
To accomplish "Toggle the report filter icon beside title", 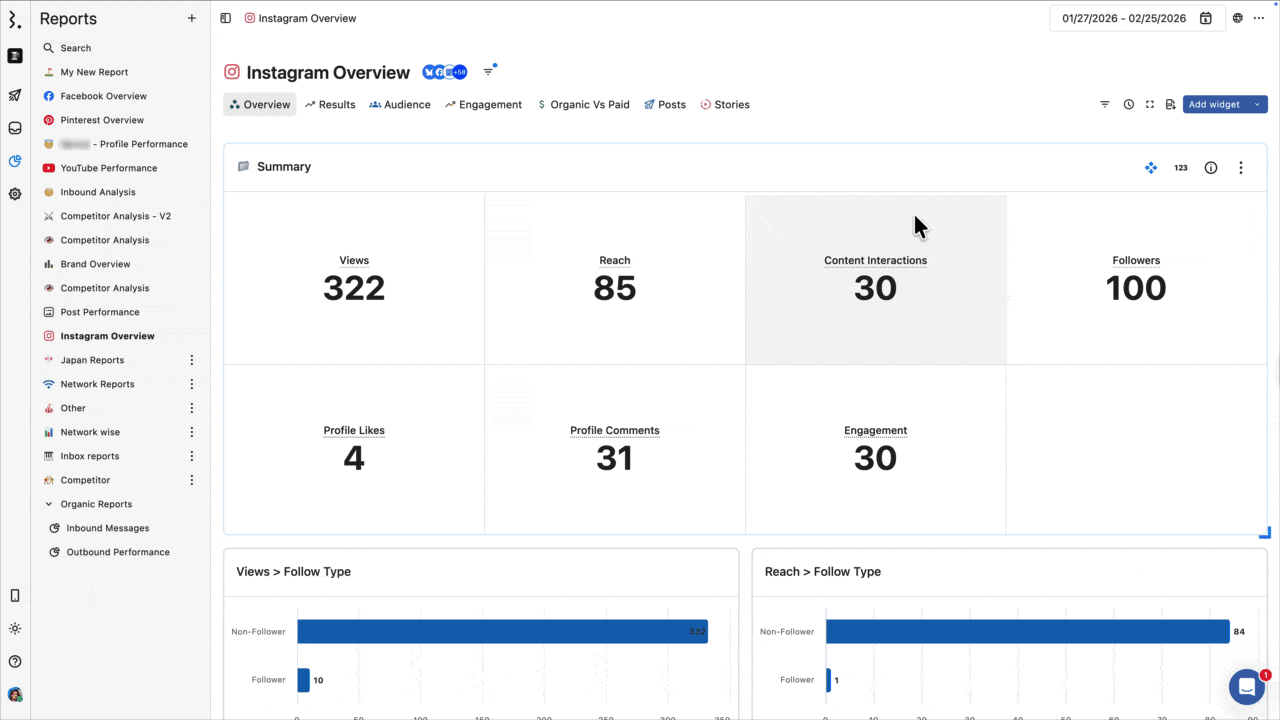I will coord(489,72).
